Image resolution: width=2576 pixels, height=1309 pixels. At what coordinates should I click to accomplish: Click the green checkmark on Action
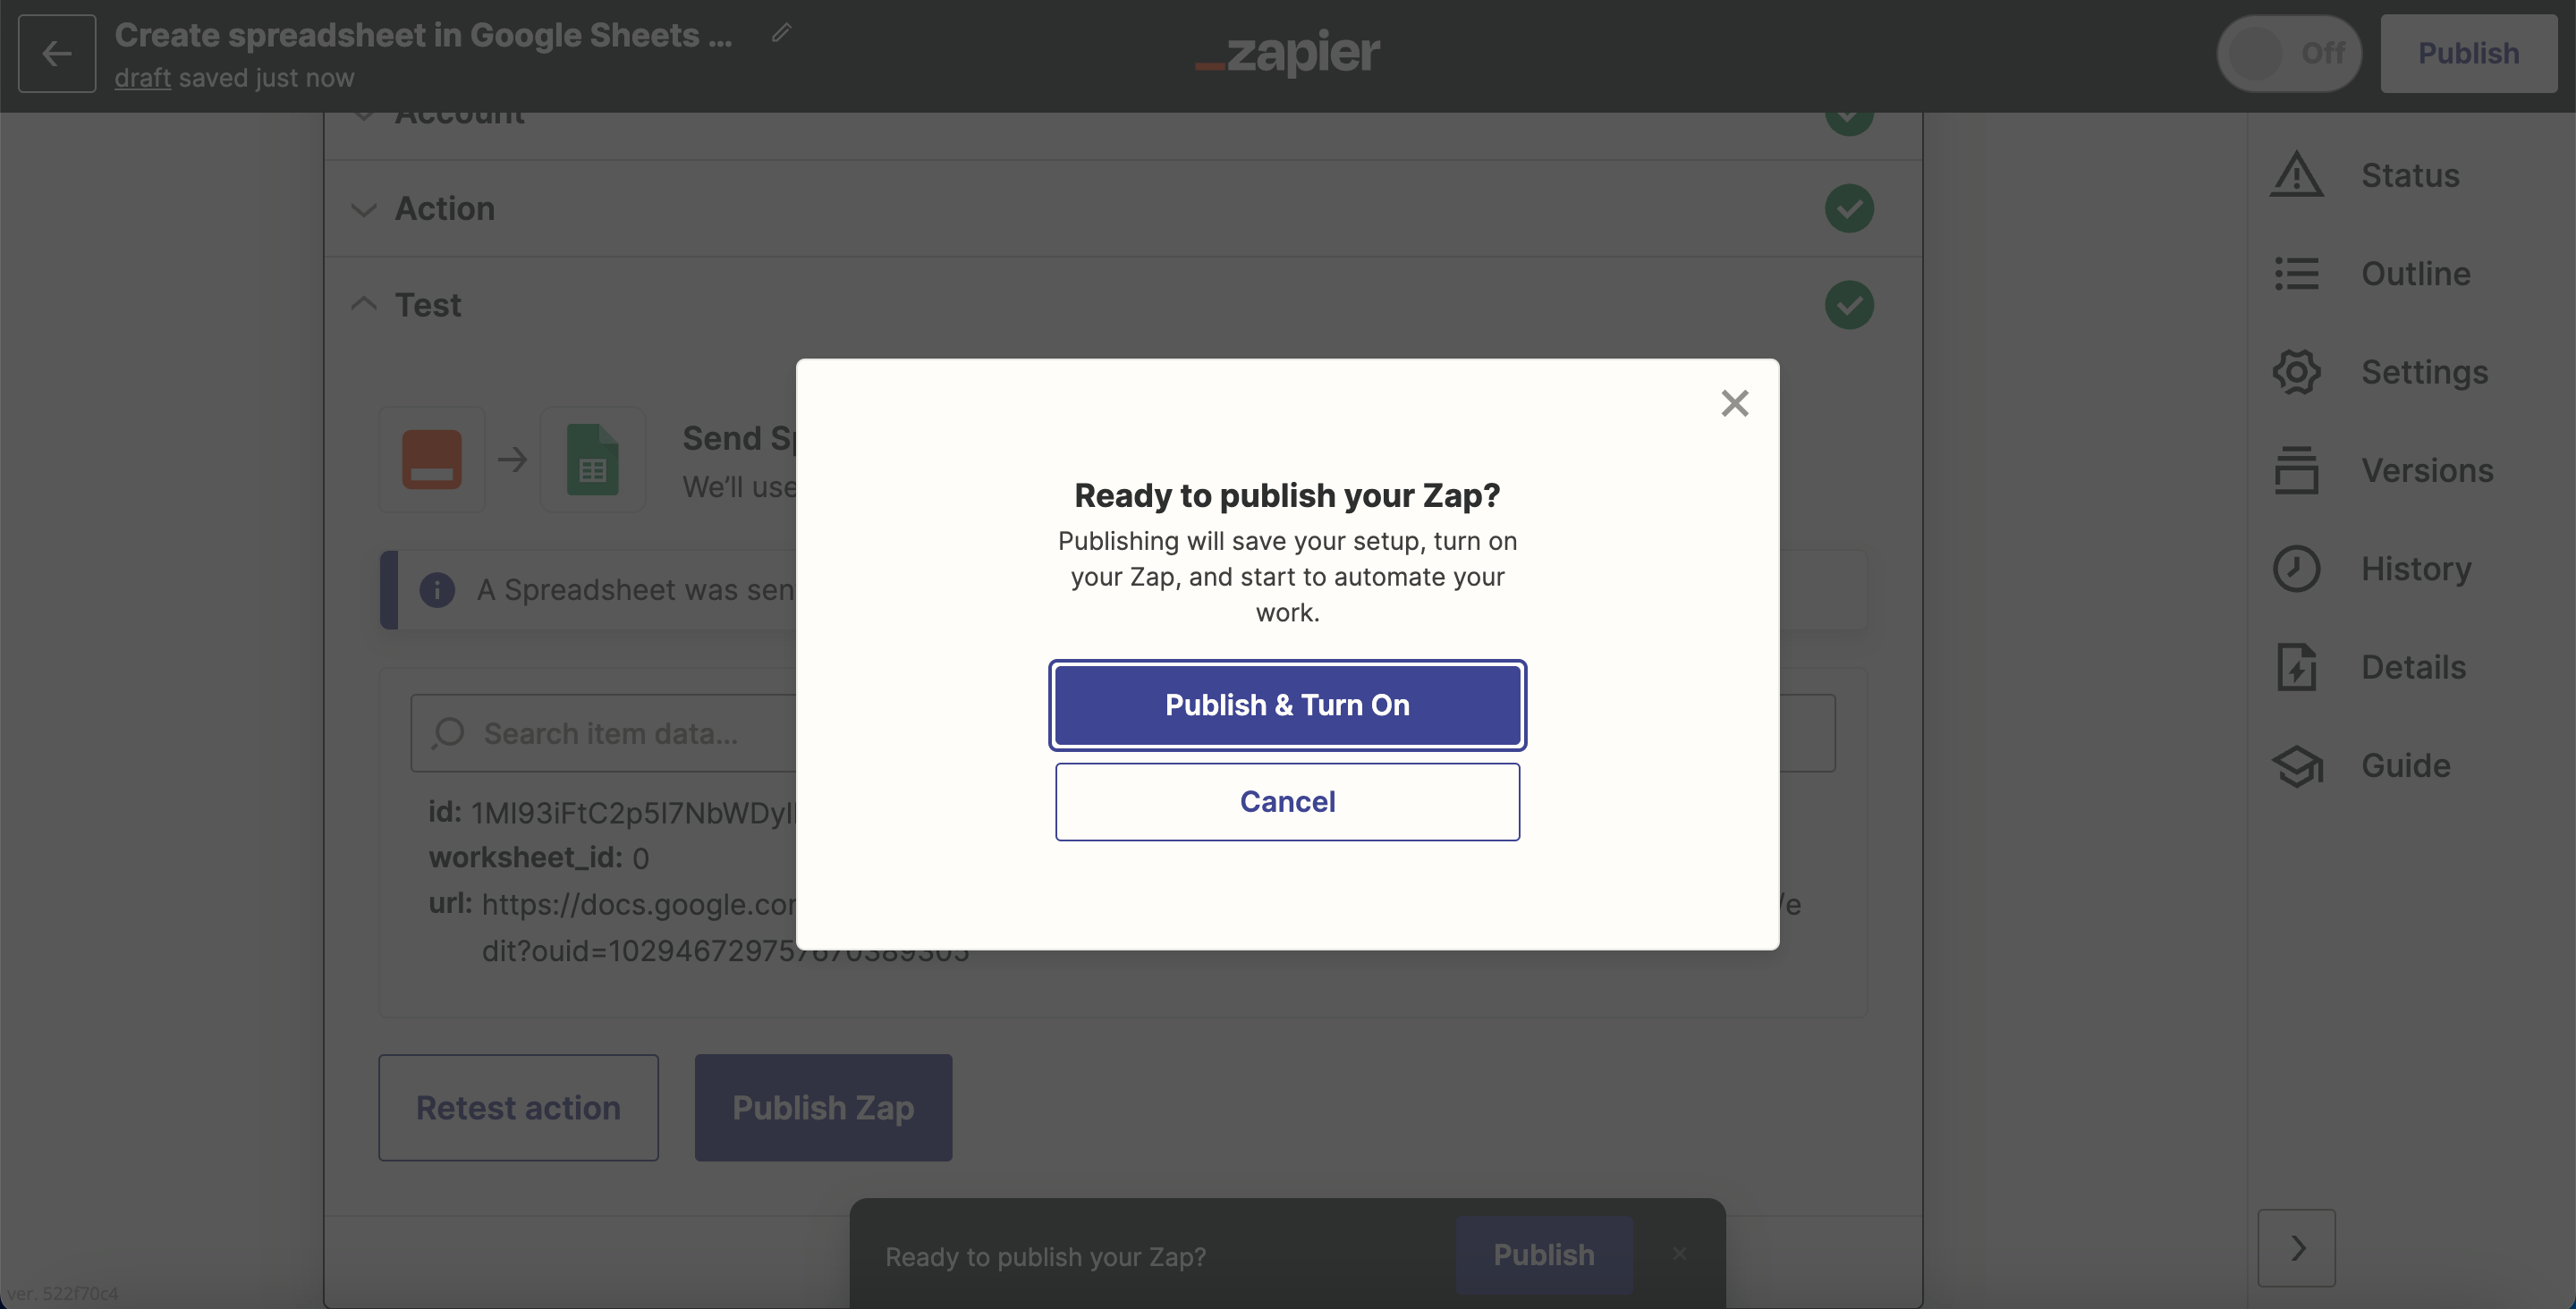tap(1850, 208)
